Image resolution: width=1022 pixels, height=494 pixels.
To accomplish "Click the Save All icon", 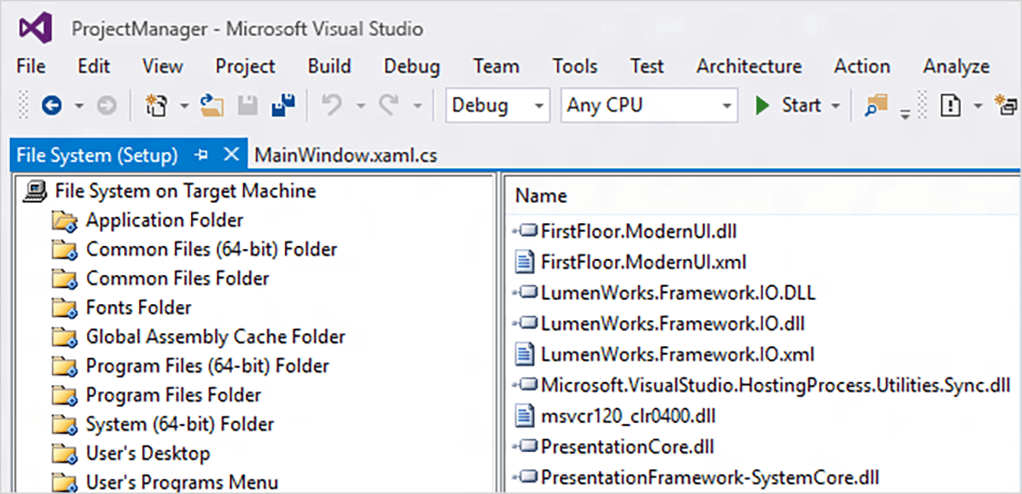I will pyautogui.click(x=284, y=105).
